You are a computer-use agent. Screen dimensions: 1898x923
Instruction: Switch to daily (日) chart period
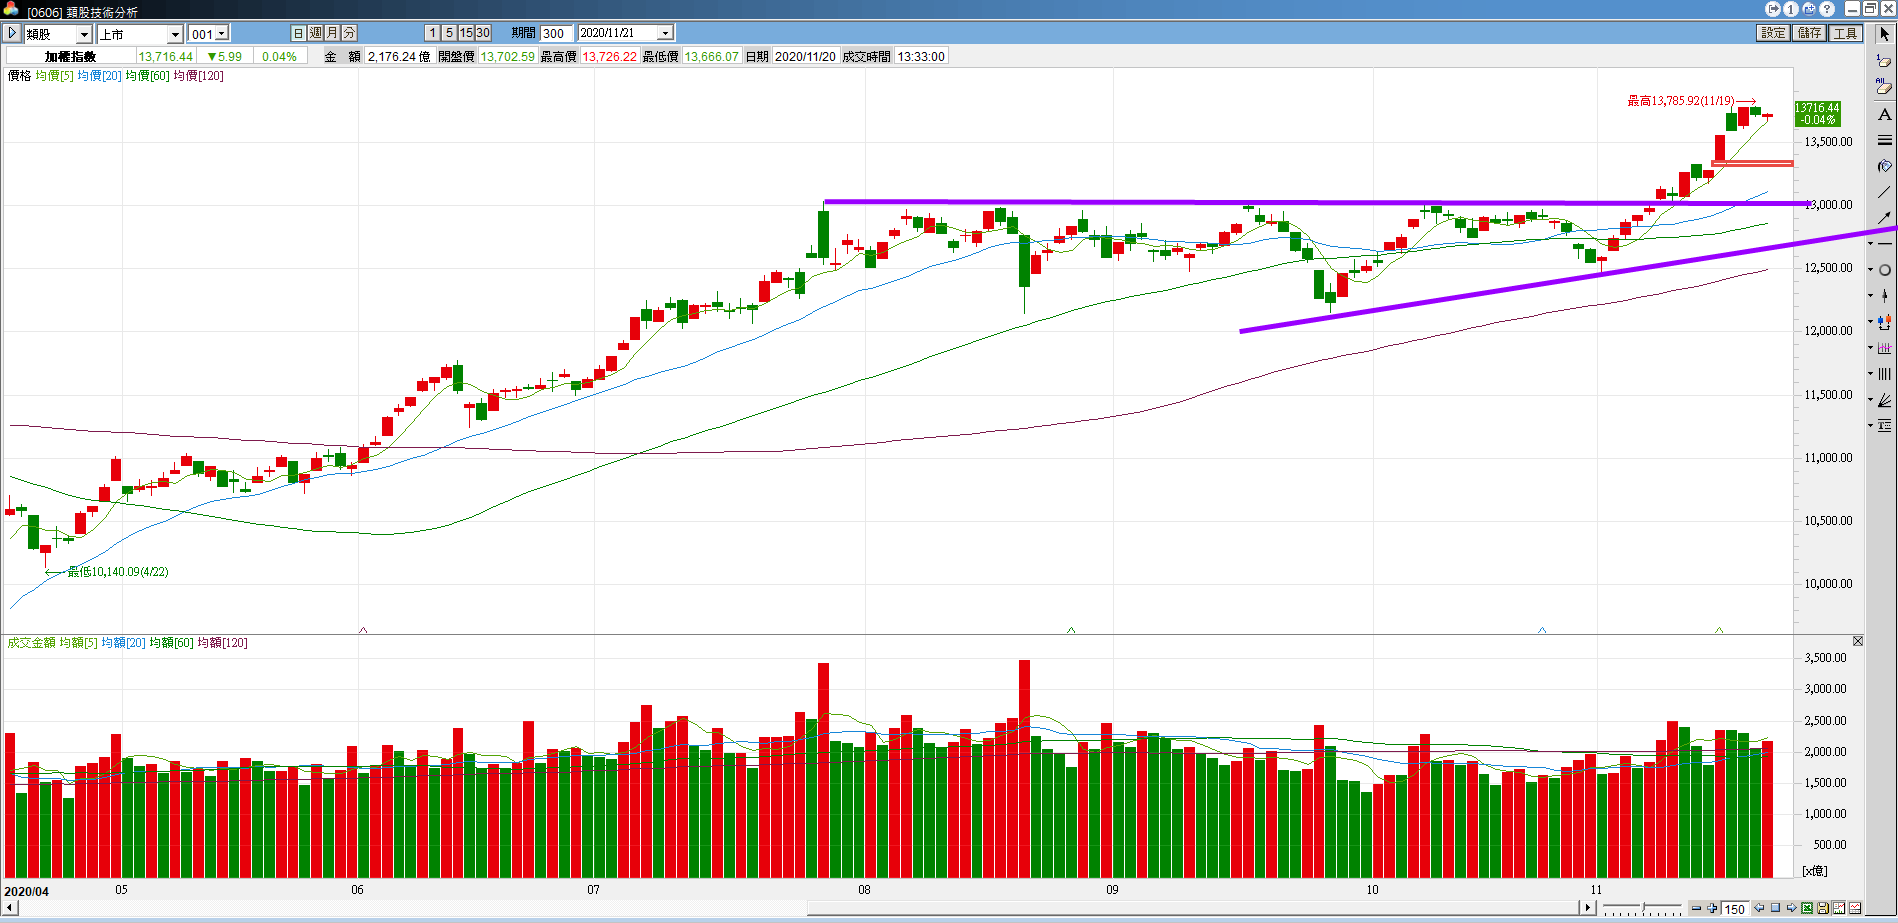click(x=298, y=33)
